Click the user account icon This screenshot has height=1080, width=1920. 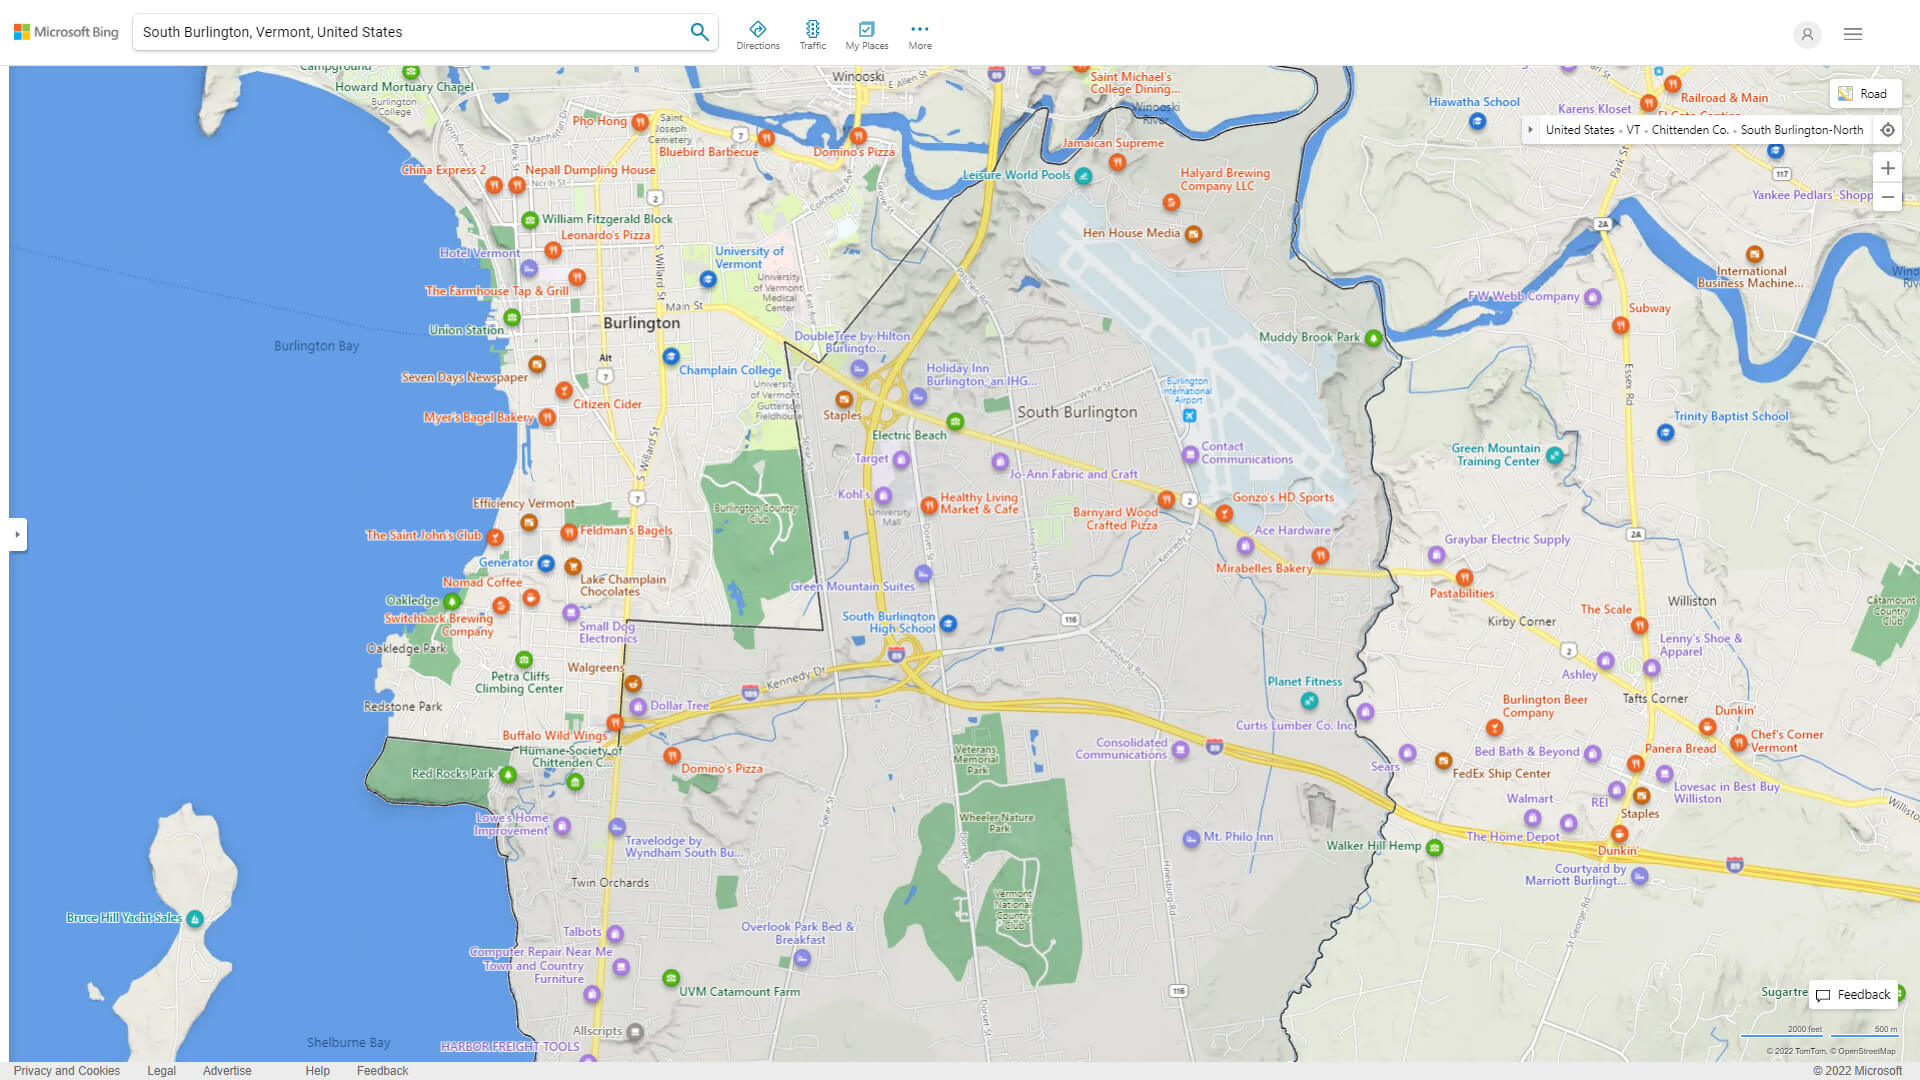click(x=1806, y=34)
